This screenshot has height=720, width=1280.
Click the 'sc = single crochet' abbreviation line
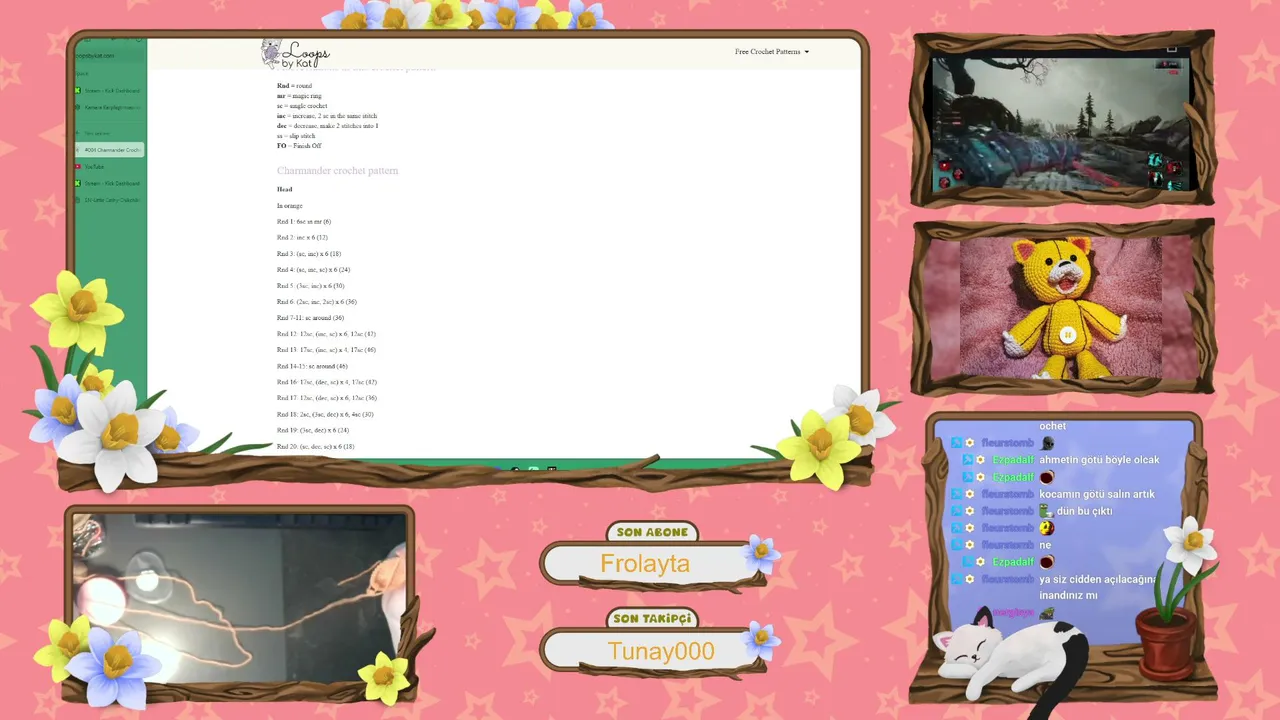point(302,106)
